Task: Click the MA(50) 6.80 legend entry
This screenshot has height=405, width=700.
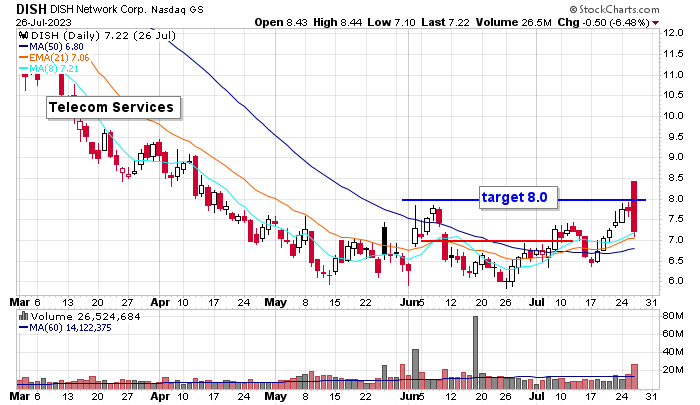Action: click(56, 46)
